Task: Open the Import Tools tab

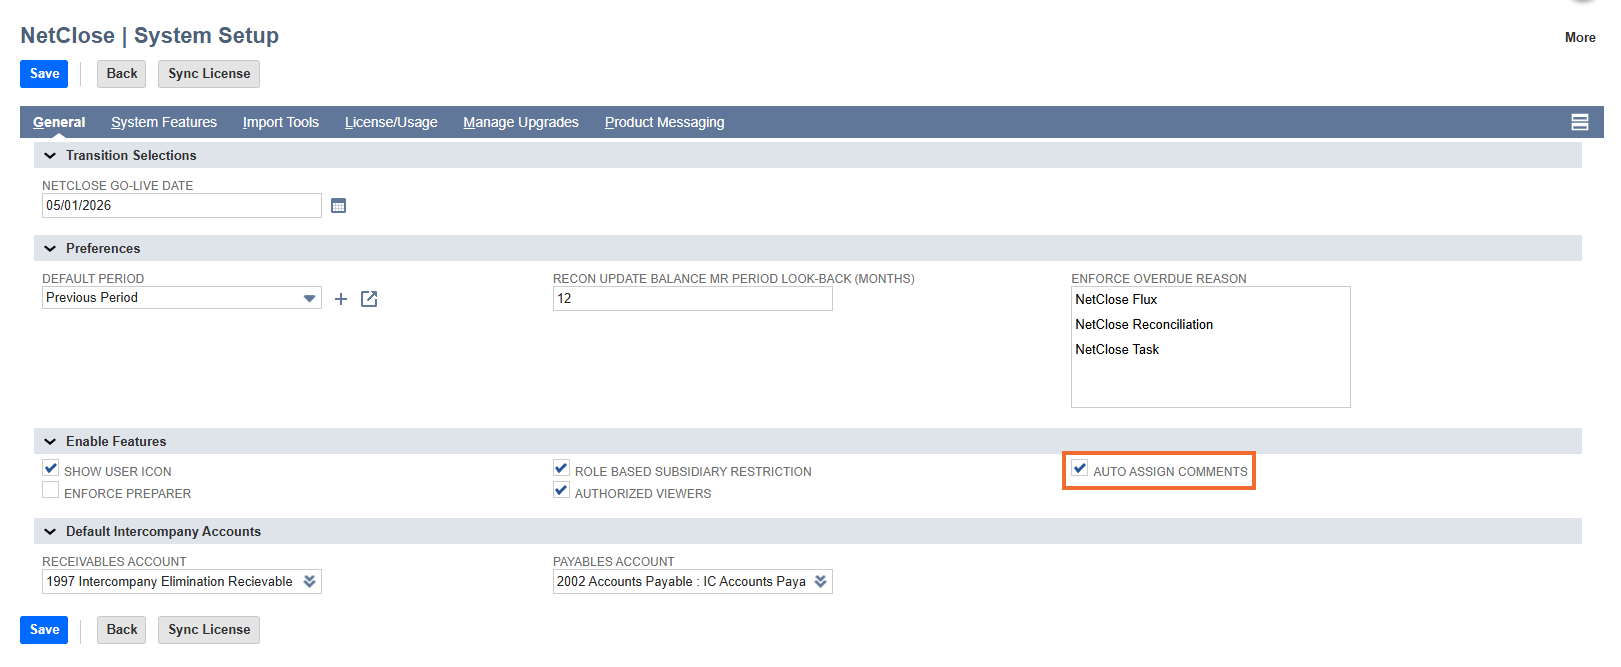Action: [x=281, y=122]
